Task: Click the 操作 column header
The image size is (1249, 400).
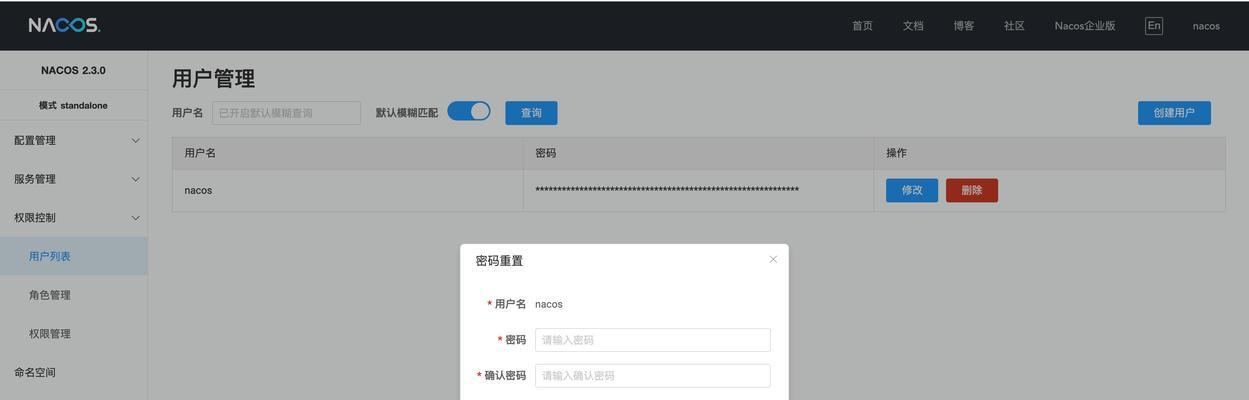Action: click(x=1049, y=153)
